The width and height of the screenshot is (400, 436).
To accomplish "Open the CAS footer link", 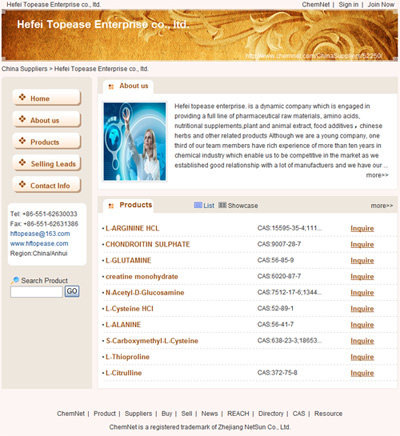I will [x=299, y=414].
